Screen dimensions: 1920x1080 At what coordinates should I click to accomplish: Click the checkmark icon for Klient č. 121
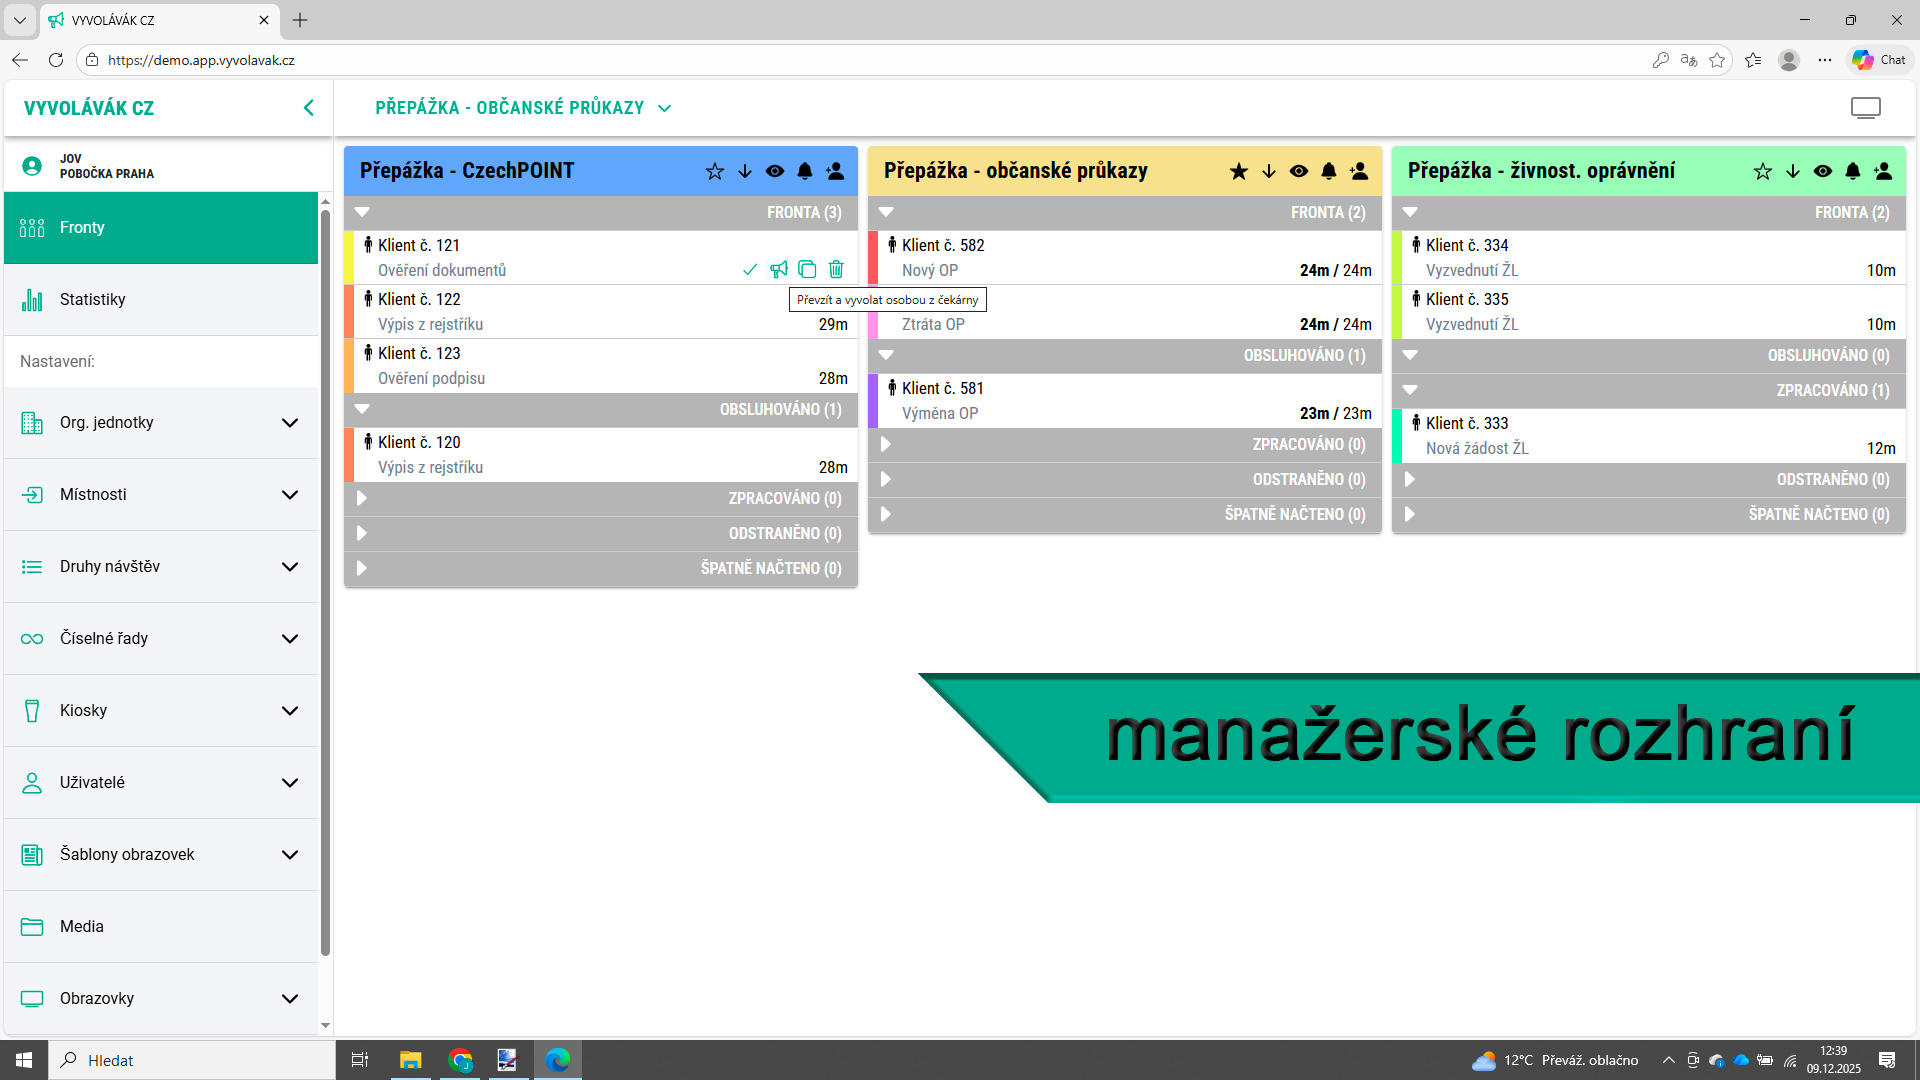(750, 269)
